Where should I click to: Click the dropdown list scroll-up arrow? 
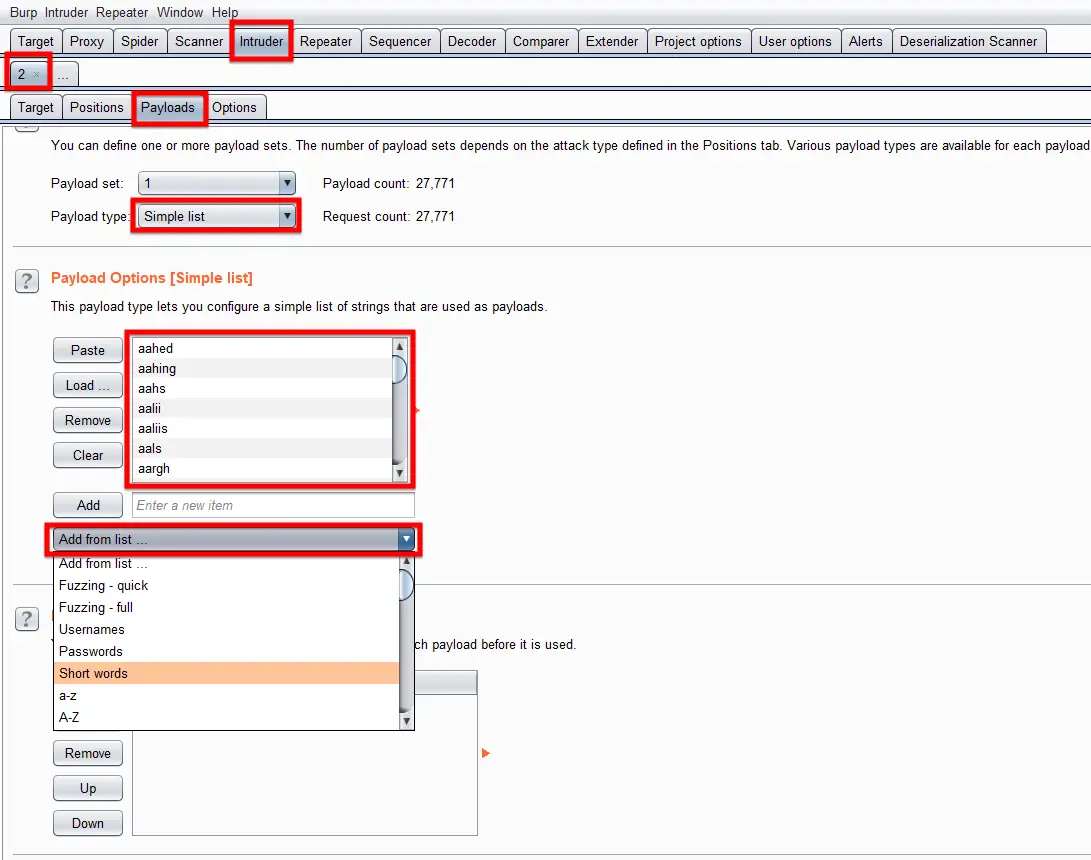pyautogui.click(x=406, y=561)
